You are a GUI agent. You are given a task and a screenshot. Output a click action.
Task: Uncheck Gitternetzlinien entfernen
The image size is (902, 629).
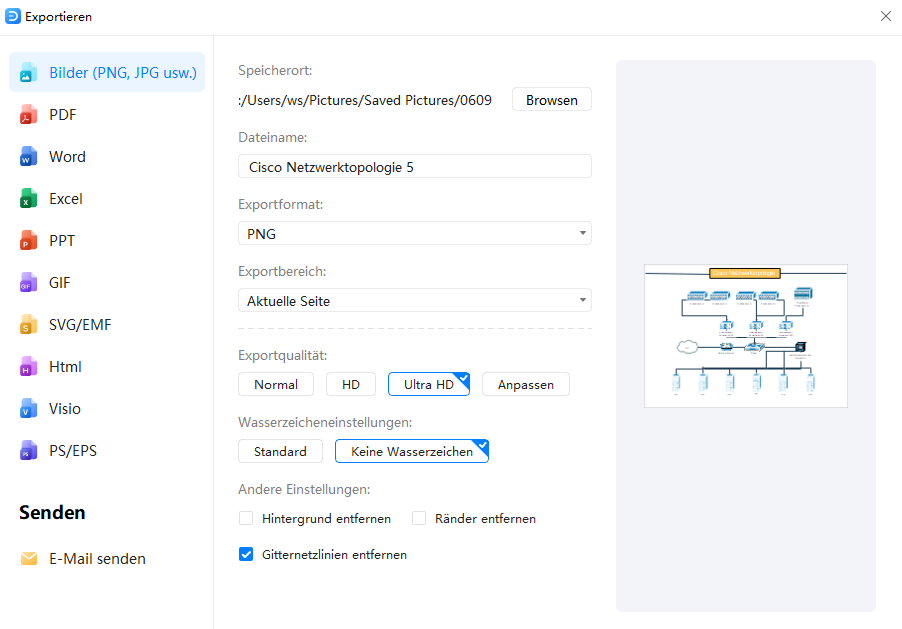click(246, 554)
